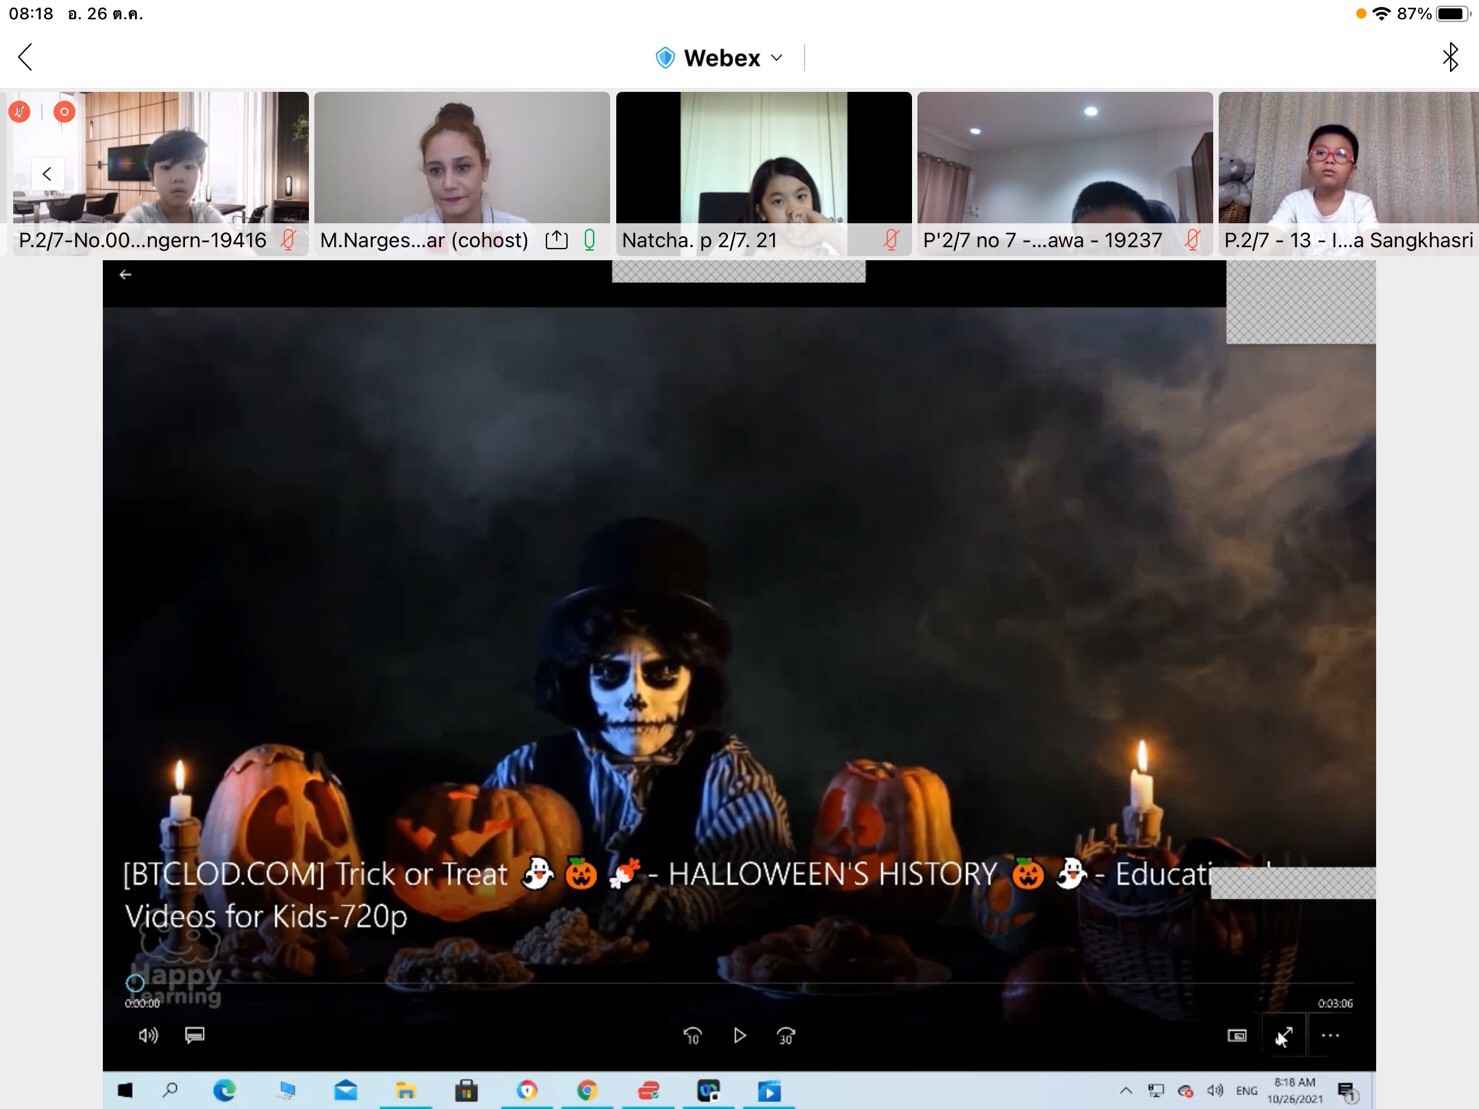The image size is (1479, 1109).
Task: Open the player's more options ellipsis
Action: click(1330, 1036)
